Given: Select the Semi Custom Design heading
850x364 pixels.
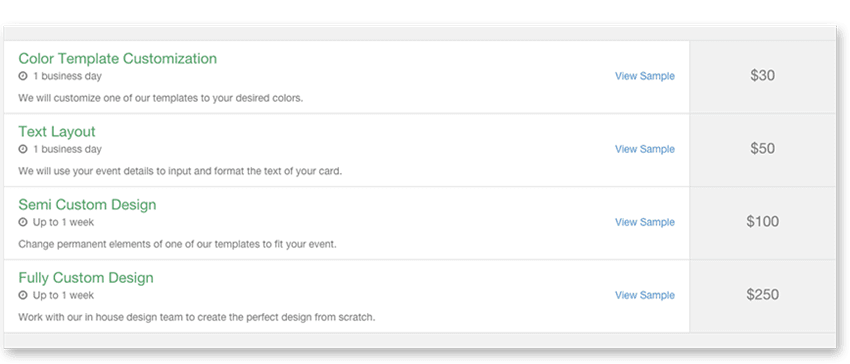Looking at the screenshot, I should tap(87, 205).
